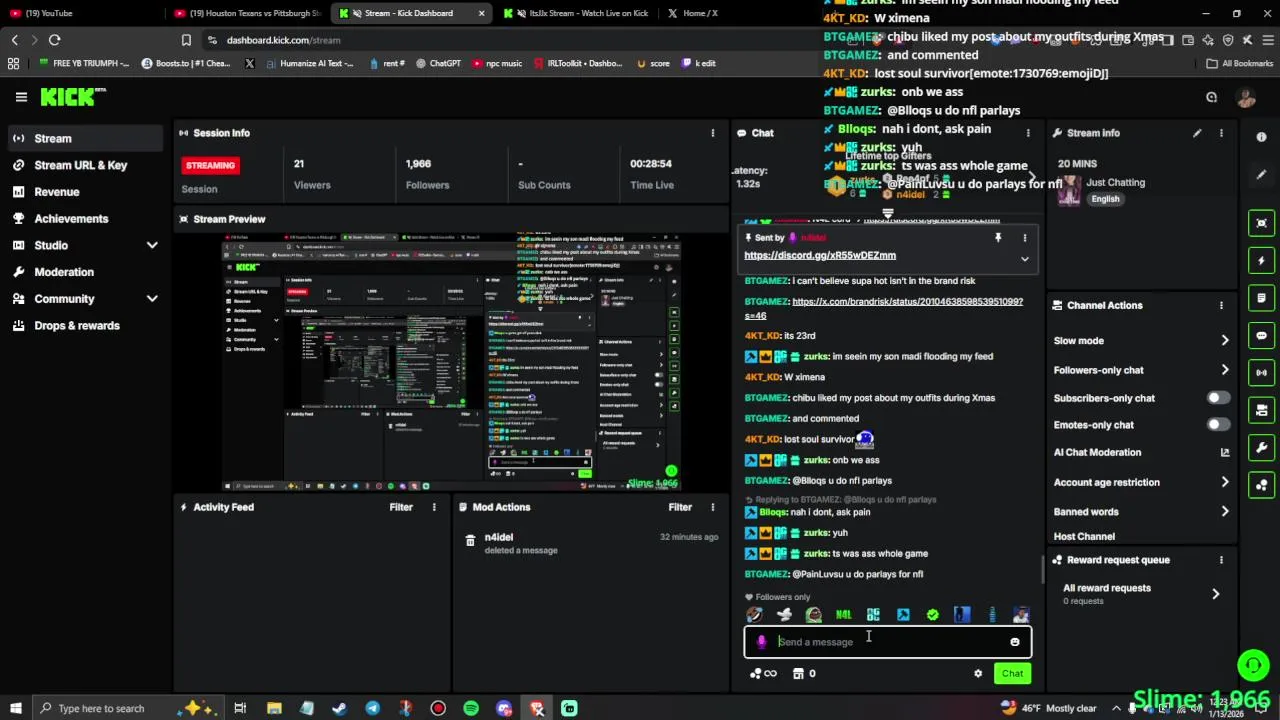Viewport: 1280px width, 720px height.
Task: Open the Mod Actions three-dot menu
Action: click(713, 507)
